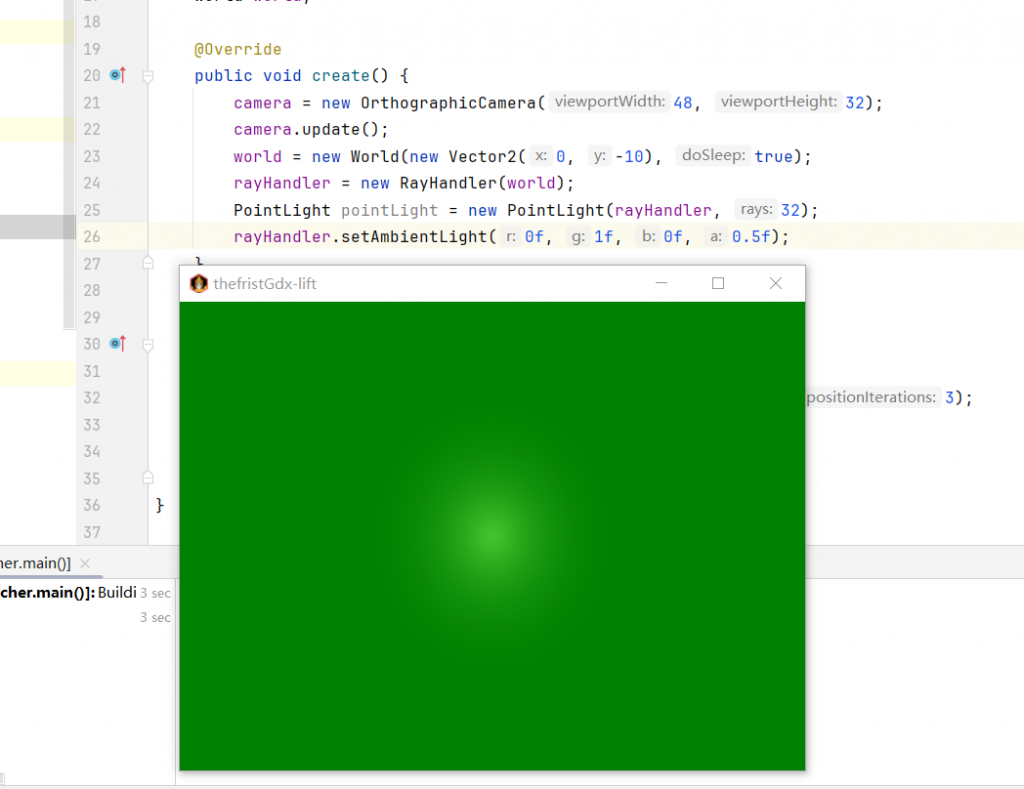Click the override gutter icon on line 20
1024x789 pixels.
tap(117, 75)
